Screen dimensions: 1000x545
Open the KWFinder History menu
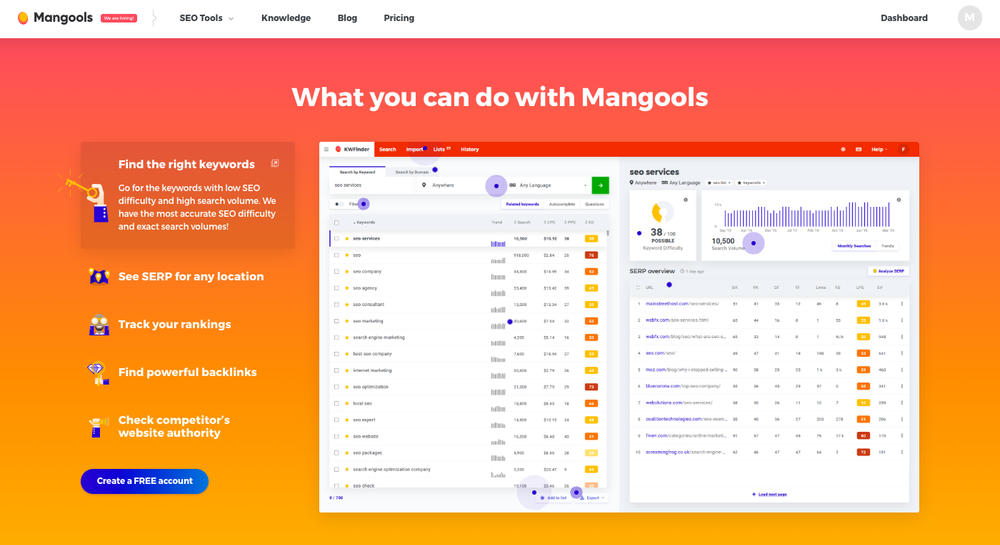[469, 149]
